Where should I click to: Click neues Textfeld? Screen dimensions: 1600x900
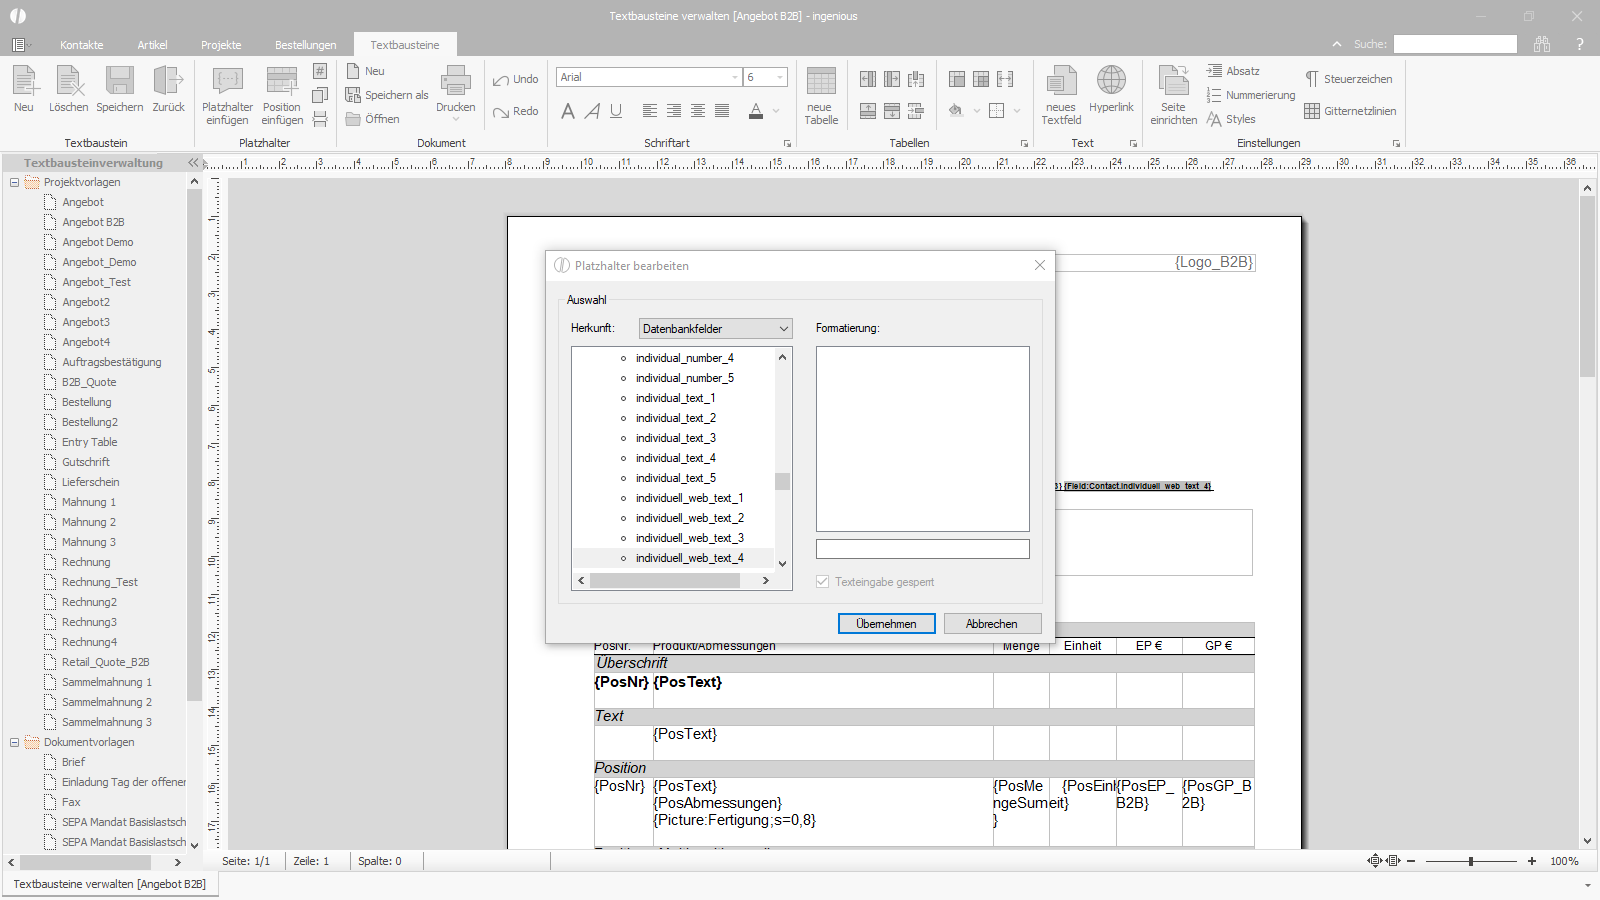click(1061, 95)
